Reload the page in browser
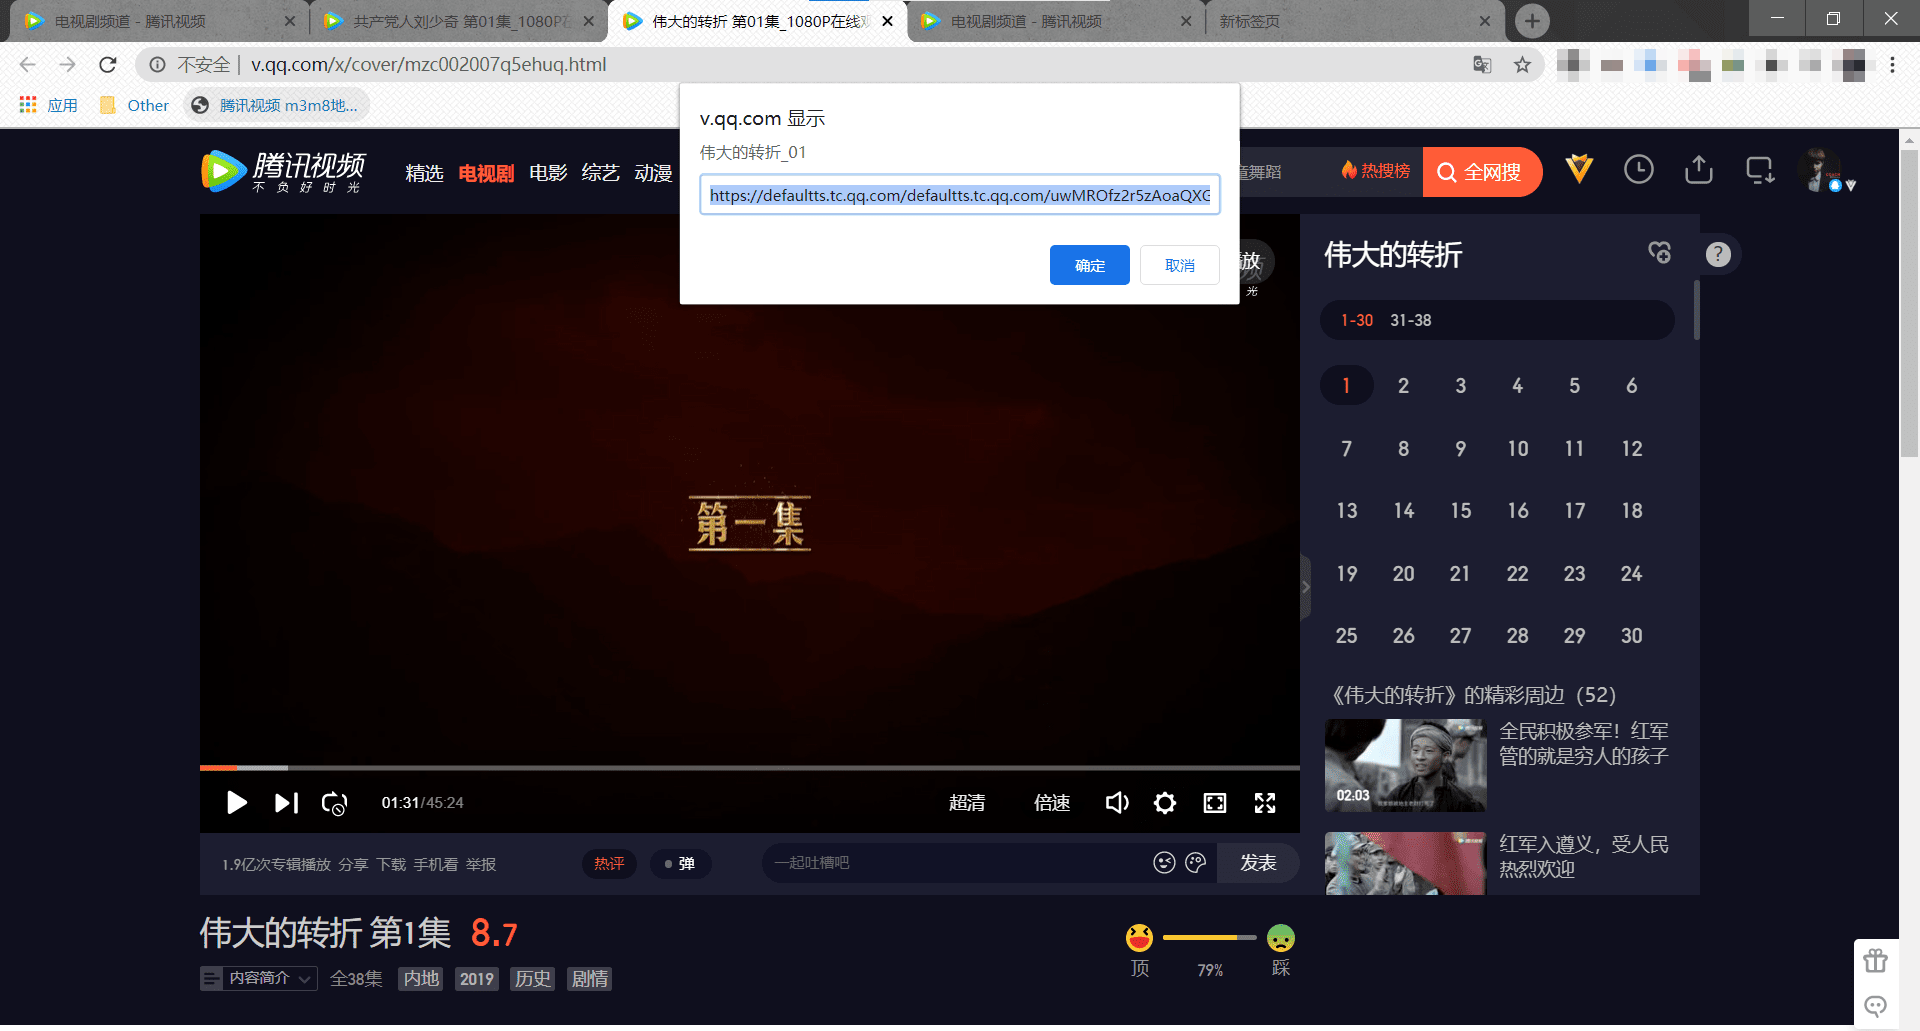The height and width of the screenshot is (1031, 1920). 108,65
